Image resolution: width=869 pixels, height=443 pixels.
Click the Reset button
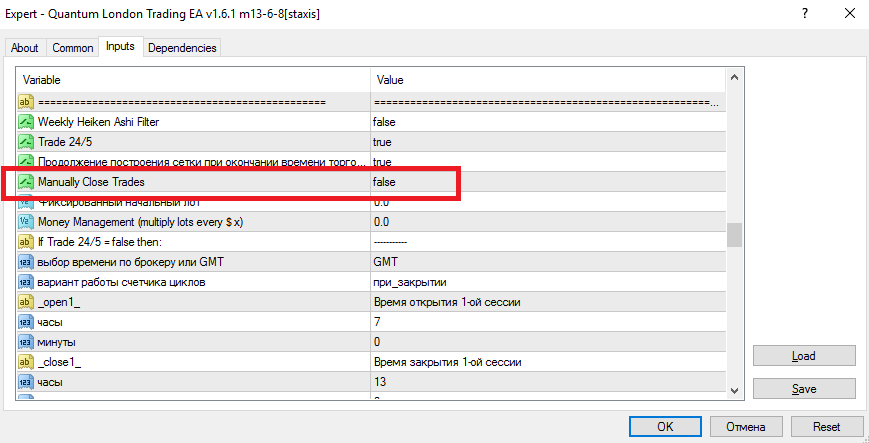pos(826,427)
